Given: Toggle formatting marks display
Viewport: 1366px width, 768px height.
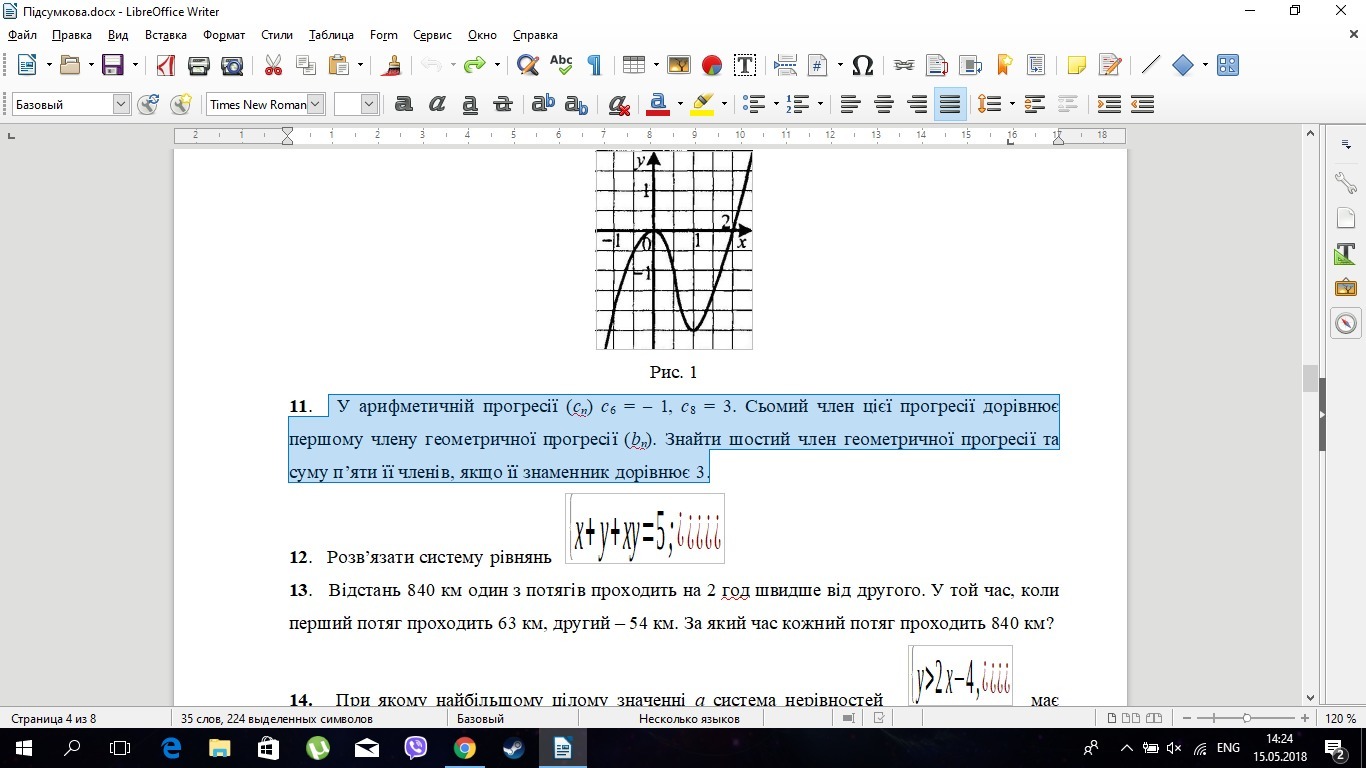Looking at the screenshot, I should click(595, 65).
